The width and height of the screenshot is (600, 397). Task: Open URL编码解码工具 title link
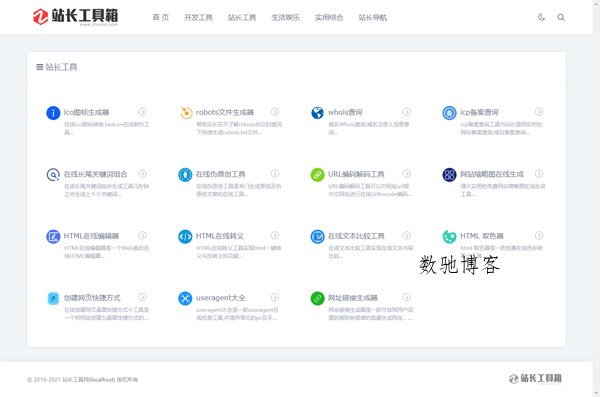[356, 174]
